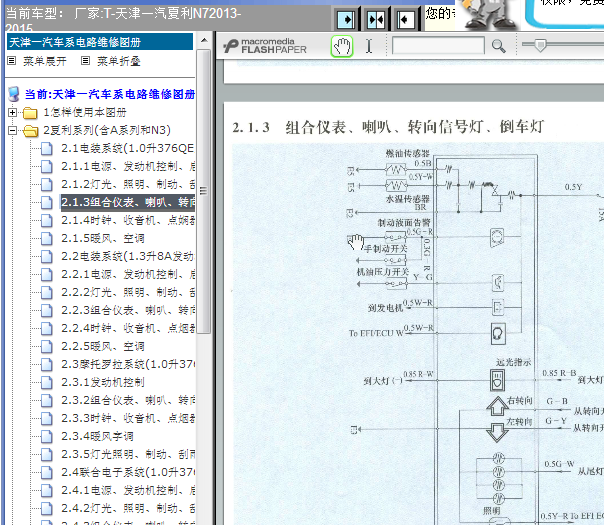Click the 水温传感器 label in diagram

click(x=408, y=199)
